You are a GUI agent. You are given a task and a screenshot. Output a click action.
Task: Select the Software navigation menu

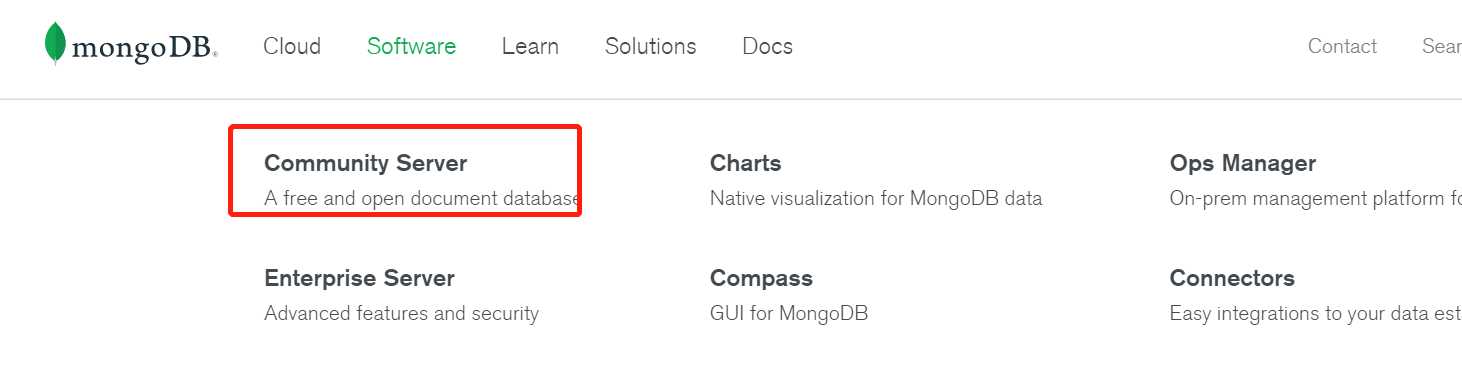(411, 46)
